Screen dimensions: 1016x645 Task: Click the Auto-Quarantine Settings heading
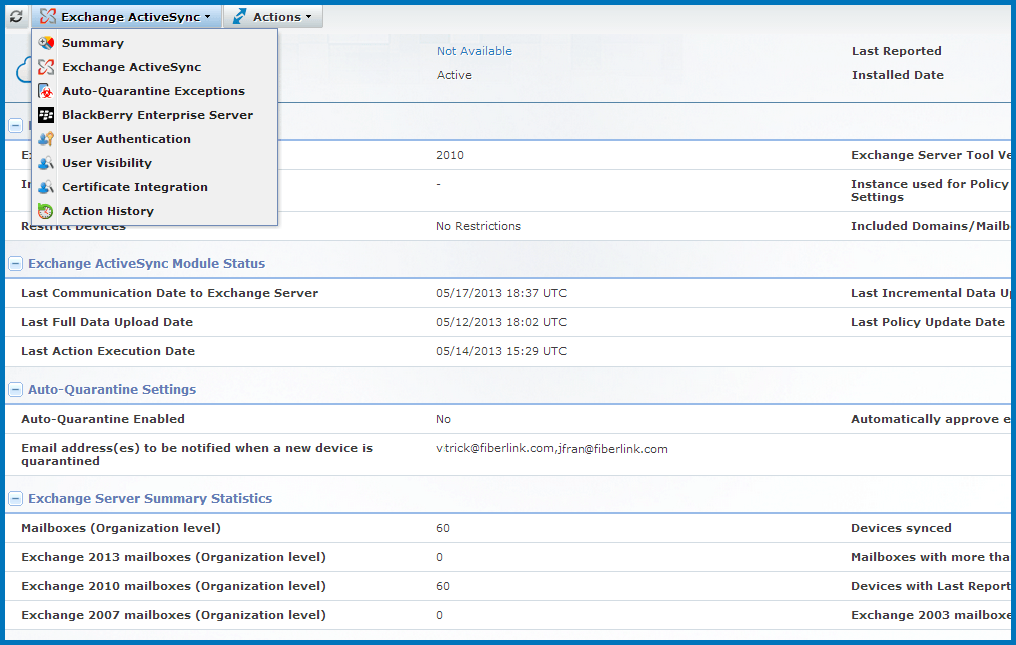tap(112, 389)
